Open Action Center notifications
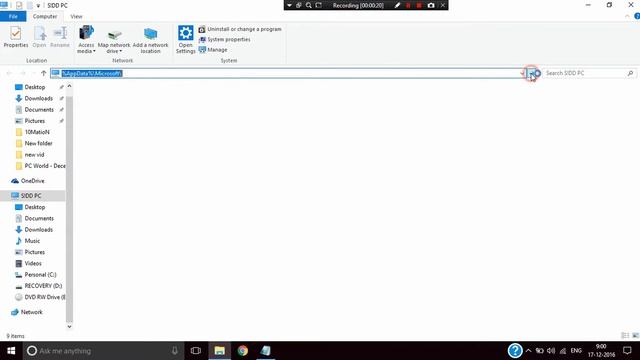This screenshot has width=640, height=360. point(627,351)
